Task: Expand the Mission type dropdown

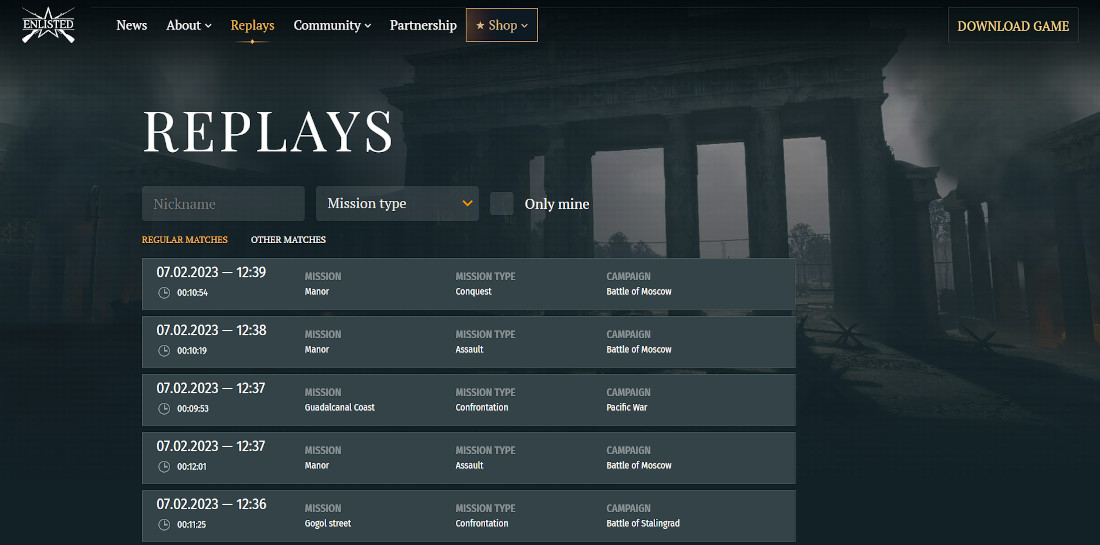Action: point(398,203)
